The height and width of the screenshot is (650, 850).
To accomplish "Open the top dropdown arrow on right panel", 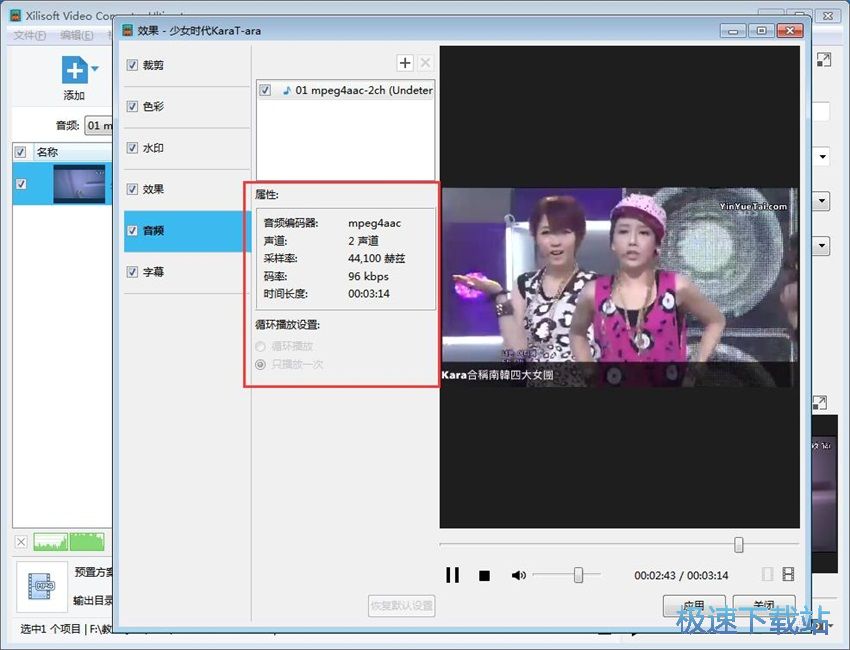I will (x=822, y=157).
